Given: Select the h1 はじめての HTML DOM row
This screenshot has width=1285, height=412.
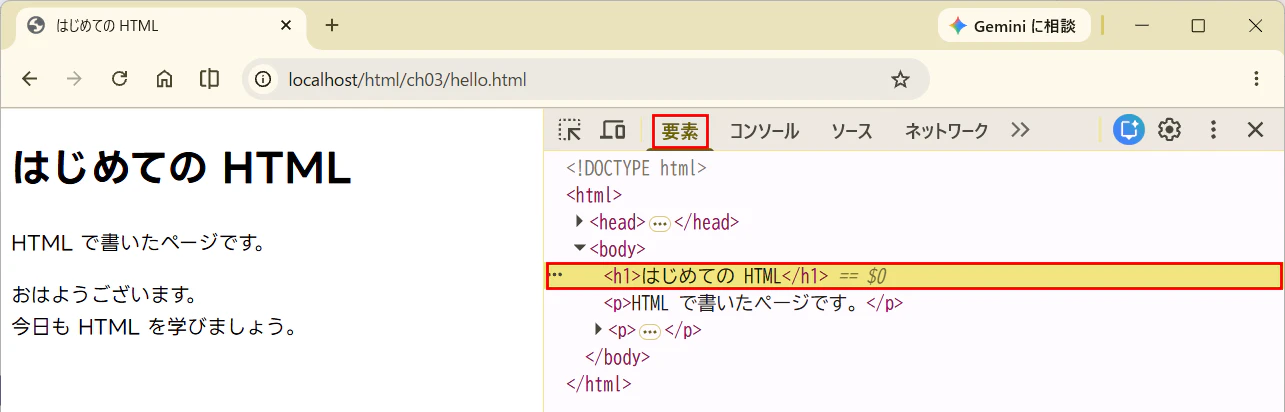Looking at the screenshot, I should pos(914,276).
